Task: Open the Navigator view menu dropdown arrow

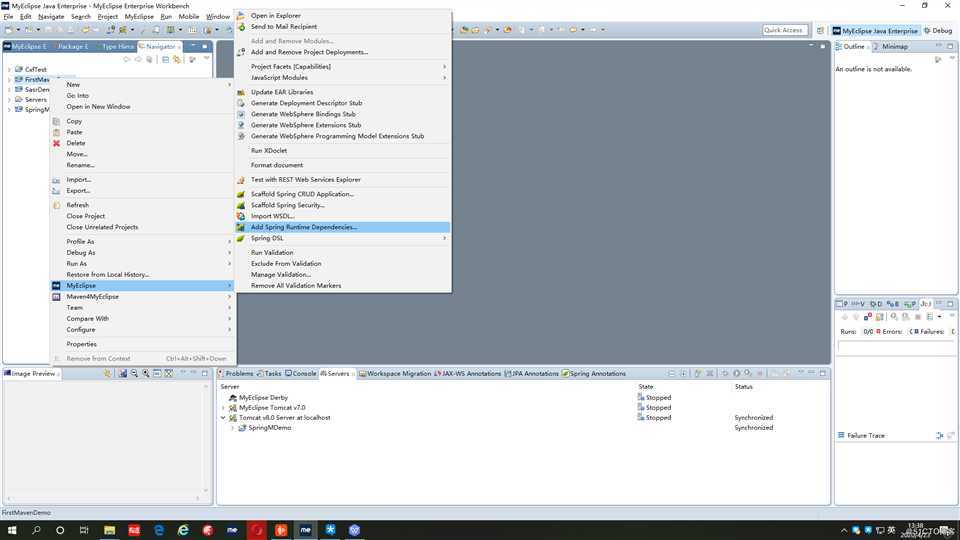Action: (x=206, y=59)
